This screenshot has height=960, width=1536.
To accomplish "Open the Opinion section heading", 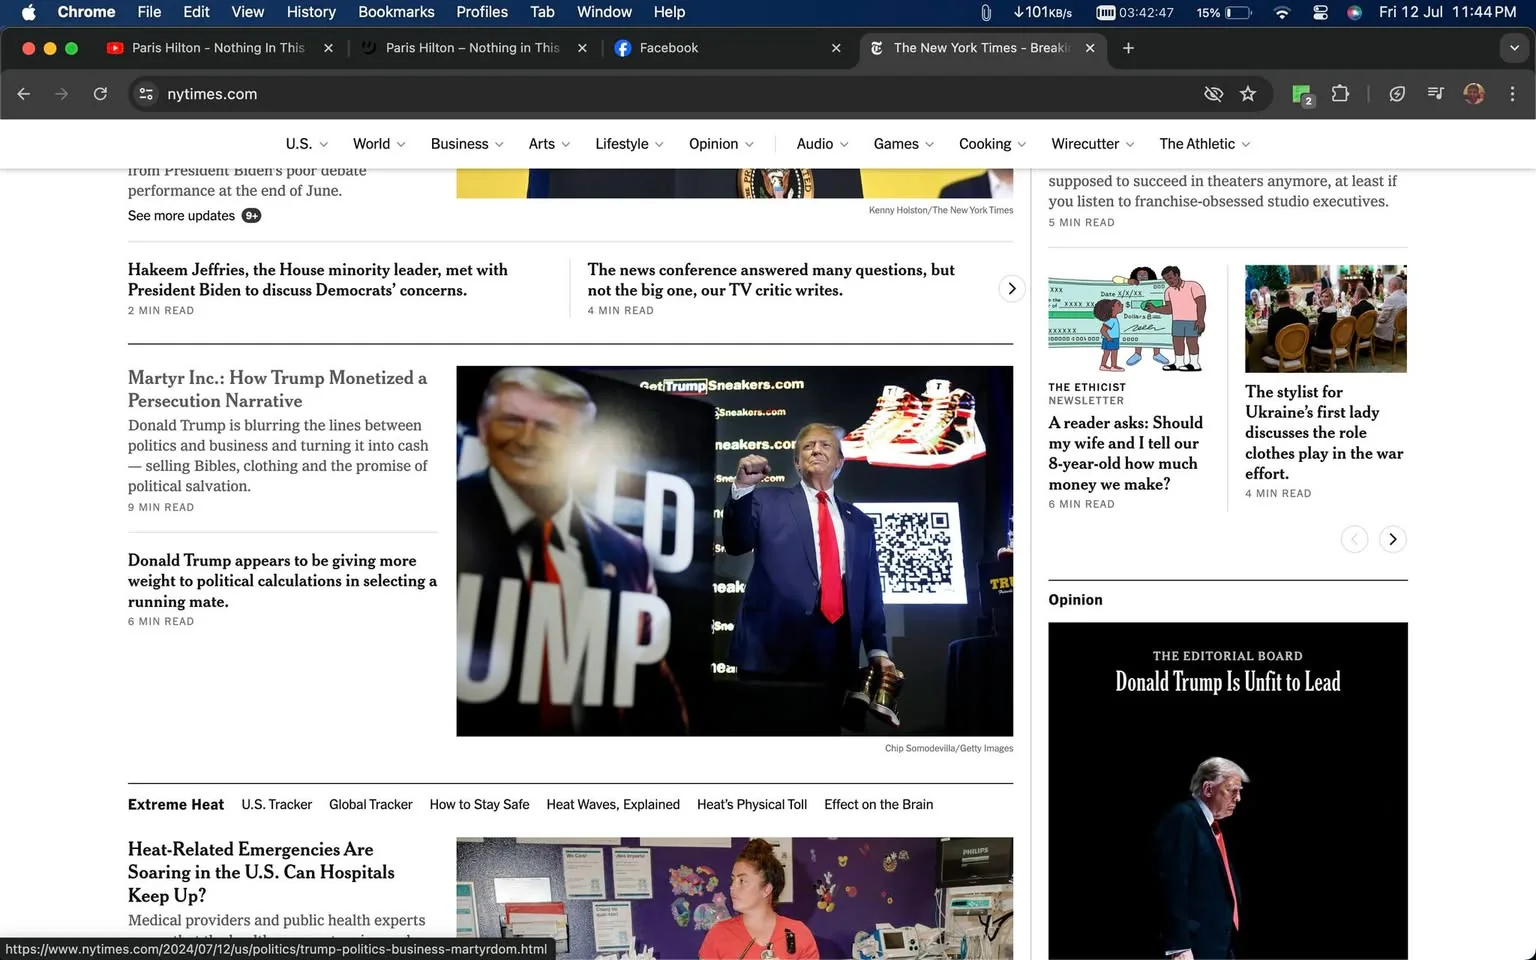I will pos(1075,600).
